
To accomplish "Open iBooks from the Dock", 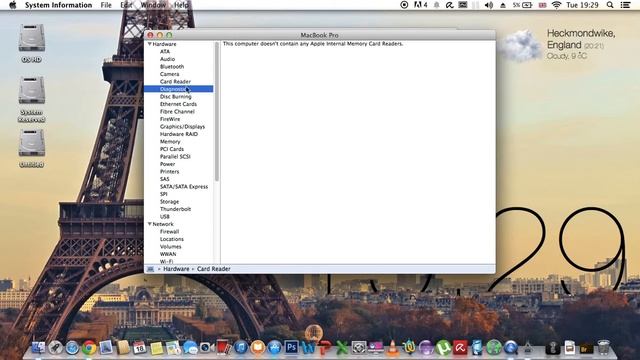I will point(258,348).
